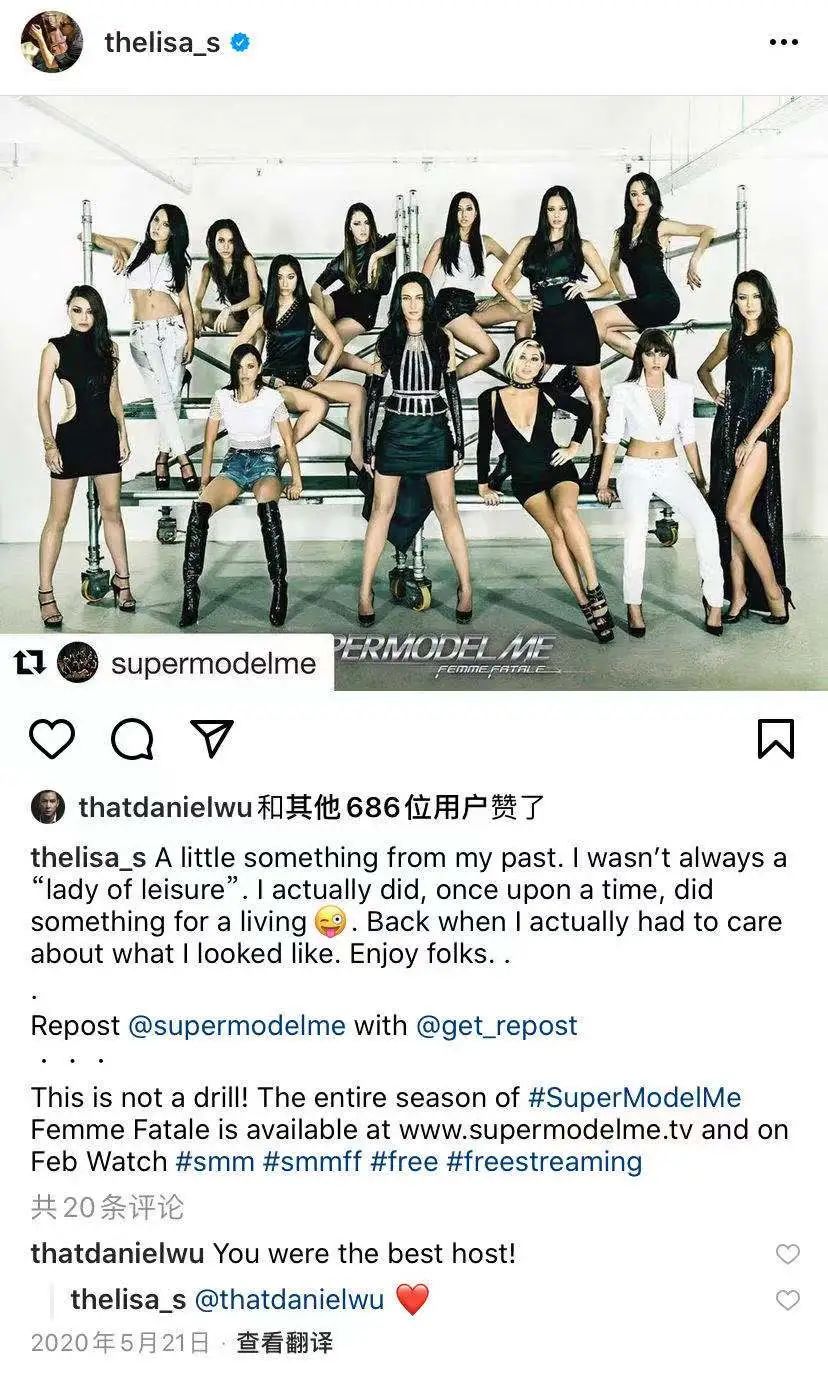828x1378 pixels.
Task: Open comments with the speech bubble icon
Action: [x=132, y=739]
